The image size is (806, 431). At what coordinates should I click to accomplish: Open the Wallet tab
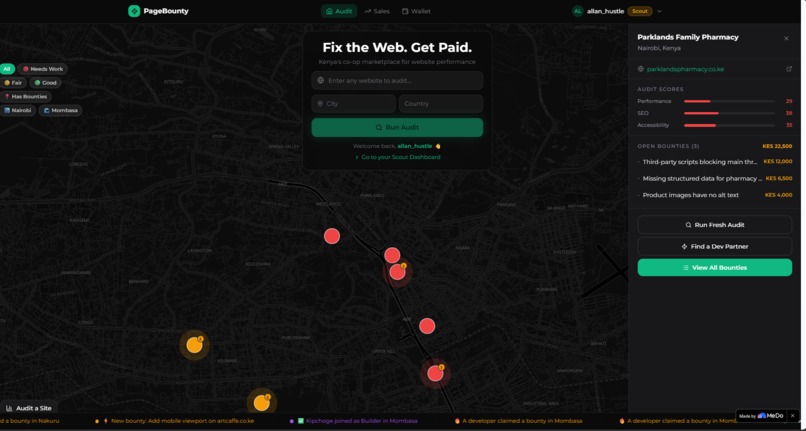(416, 11)
